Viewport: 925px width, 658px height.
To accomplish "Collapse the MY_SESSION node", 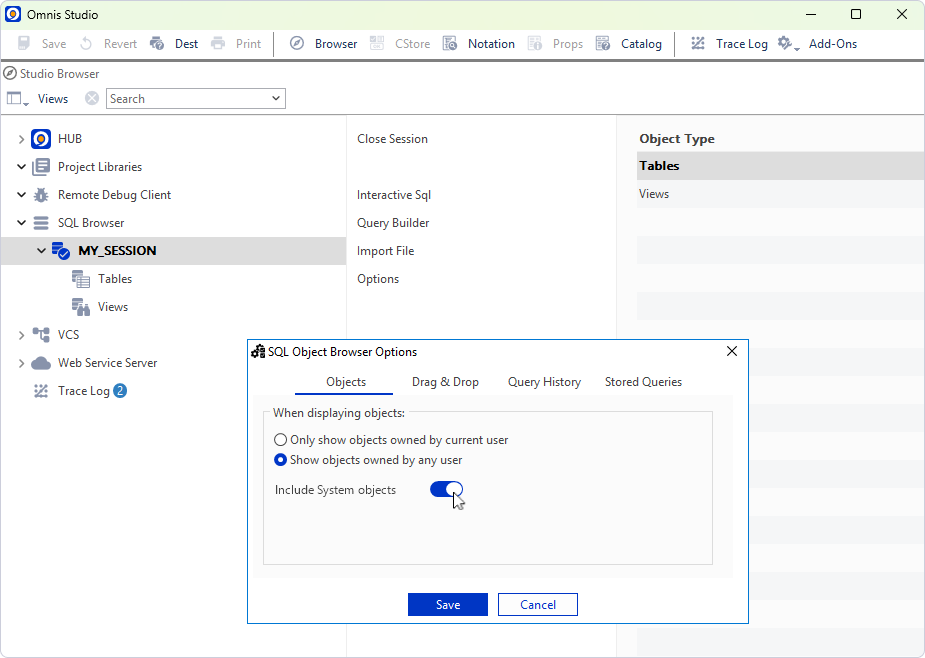I will pyautogui.click(x=41, y=251).
